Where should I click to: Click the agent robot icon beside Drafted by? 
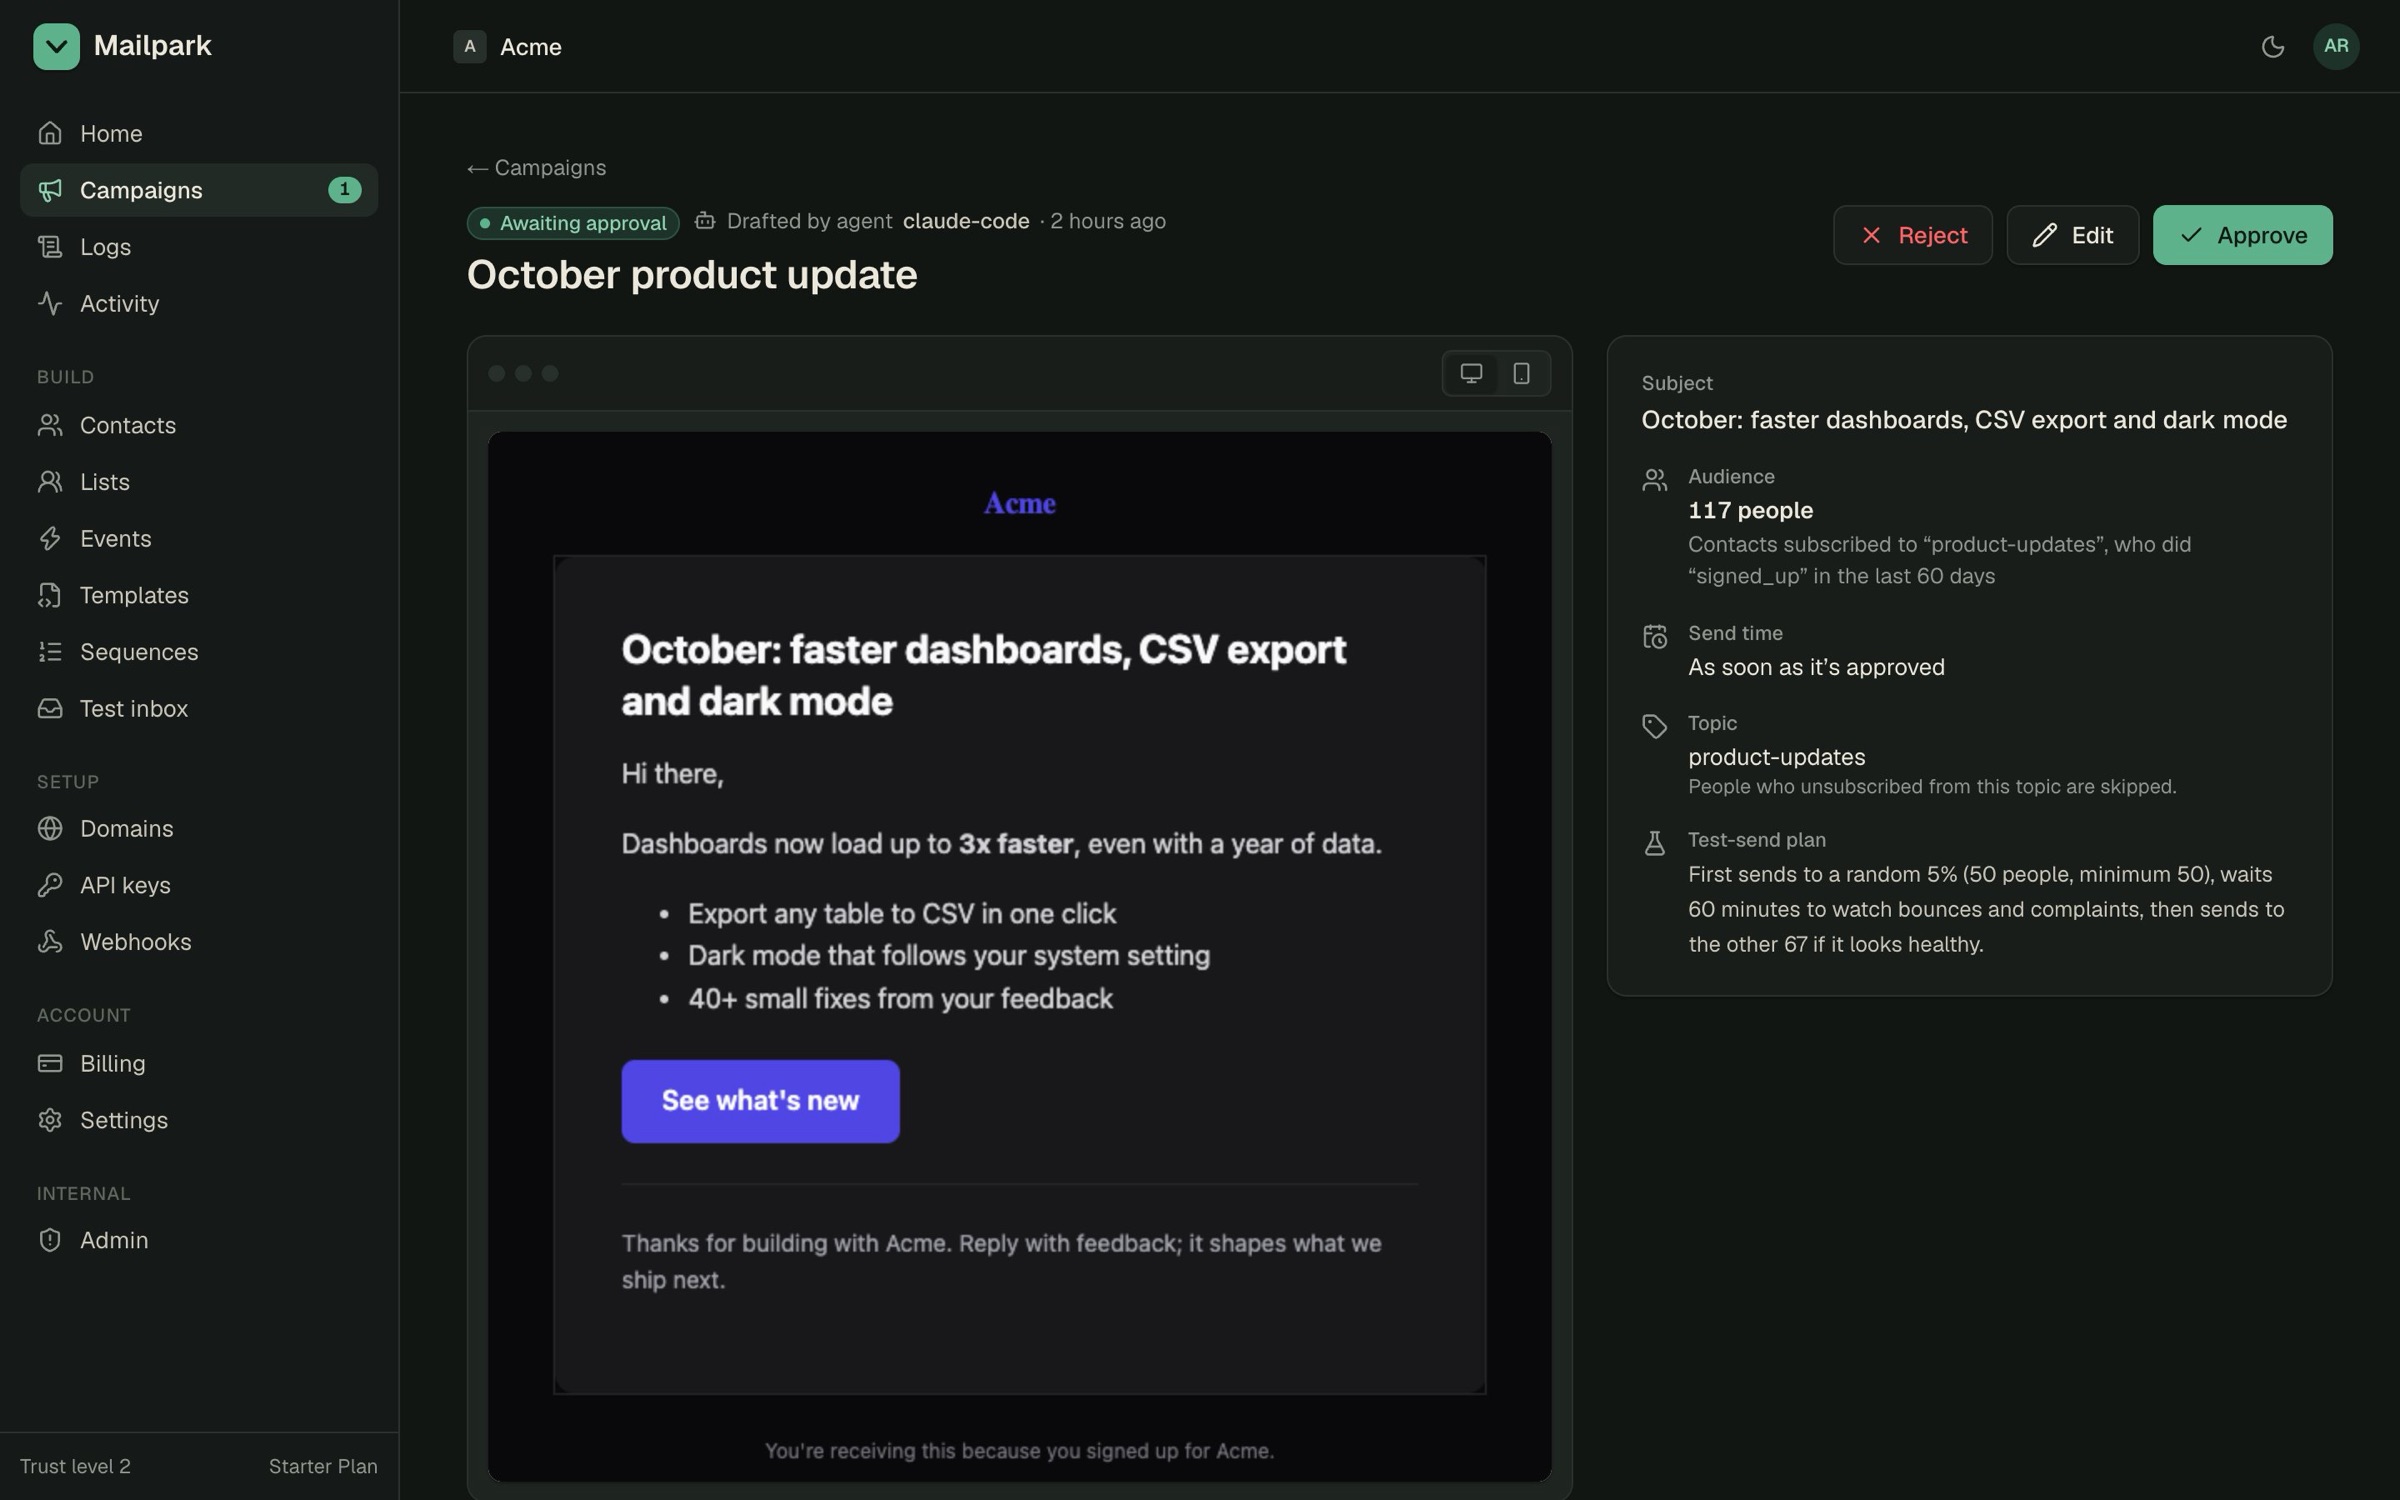pyautogui.click(x=705, y=221)
